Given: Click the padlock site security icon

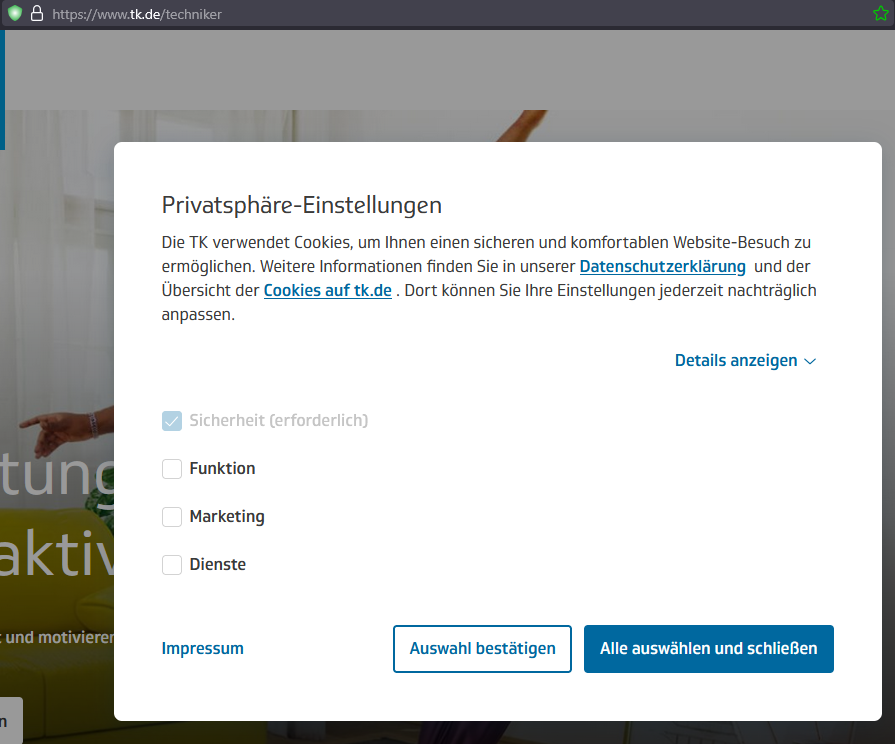Looking at the screenshot, I should 37,14.
